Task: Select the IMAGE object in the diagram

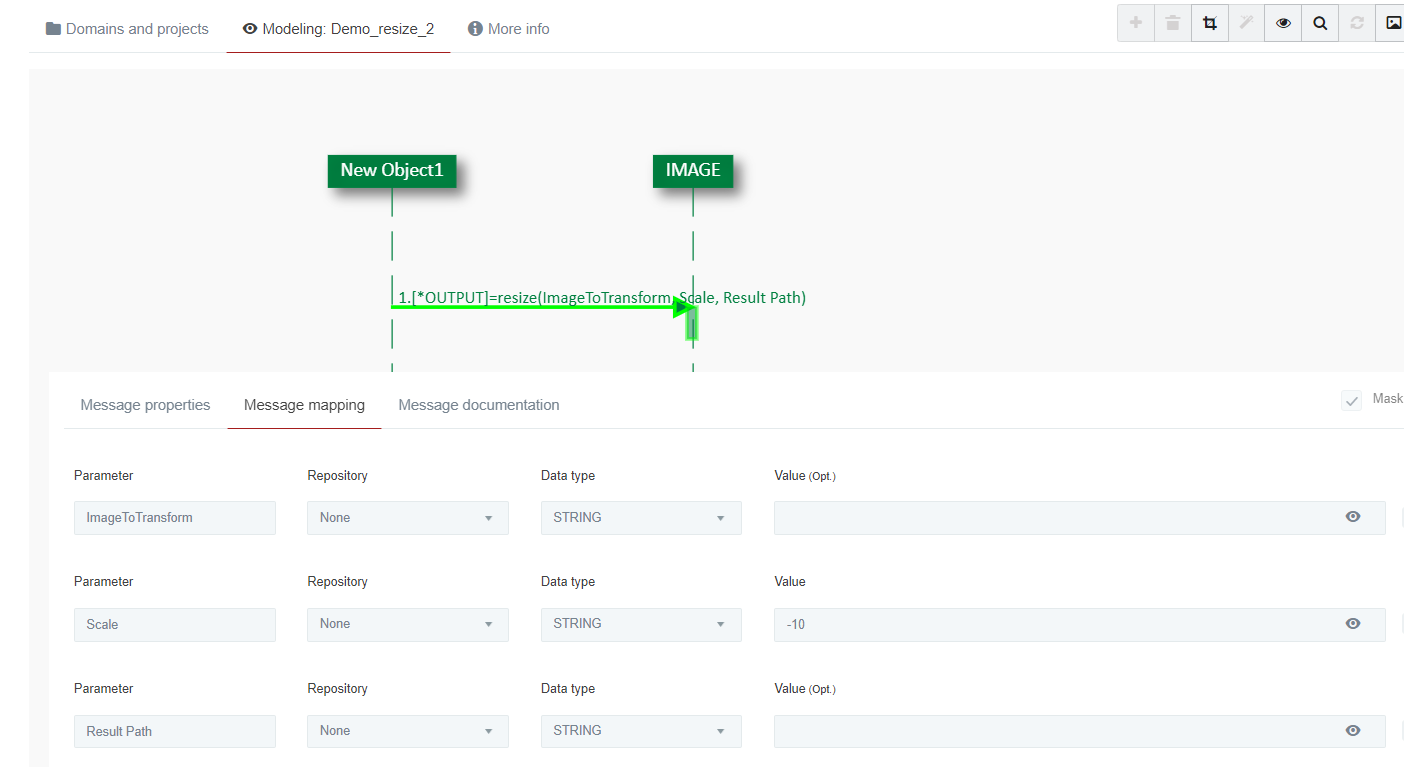Action: (x=693, y=170)
